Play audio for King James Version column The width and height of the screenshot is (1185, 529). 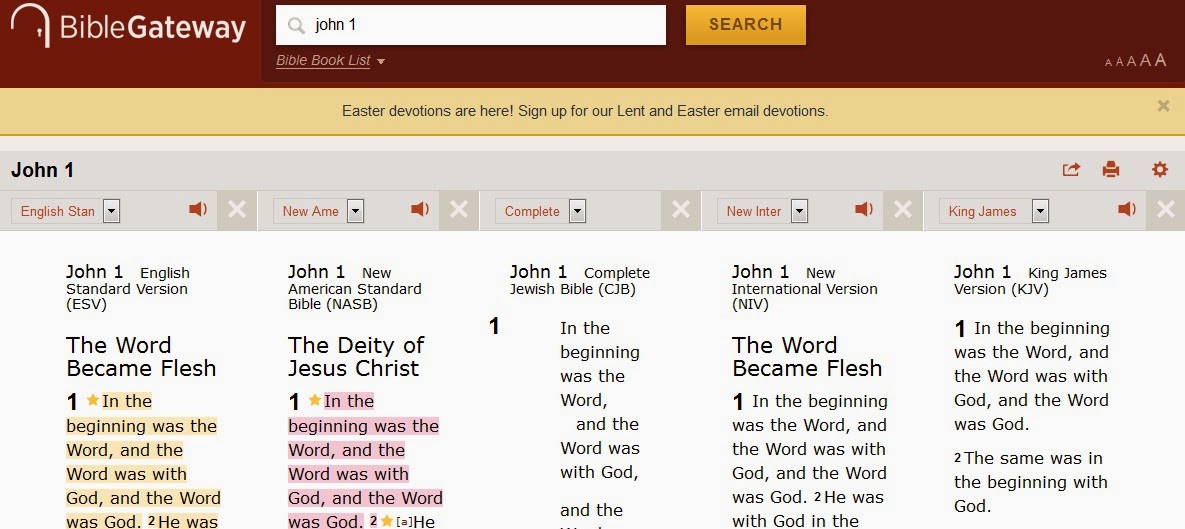(1127, 209)
